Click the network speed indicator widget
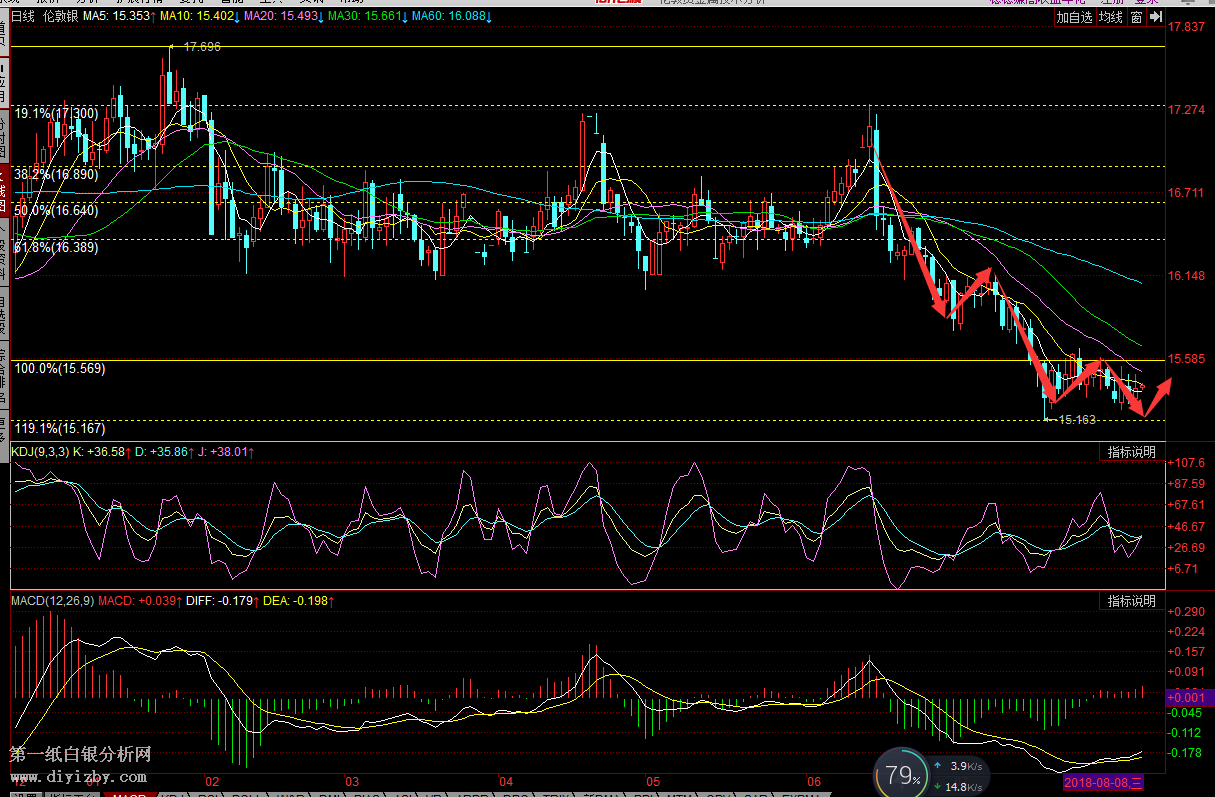The height and width of the screenshot is (797, 1215). point(962,775)
